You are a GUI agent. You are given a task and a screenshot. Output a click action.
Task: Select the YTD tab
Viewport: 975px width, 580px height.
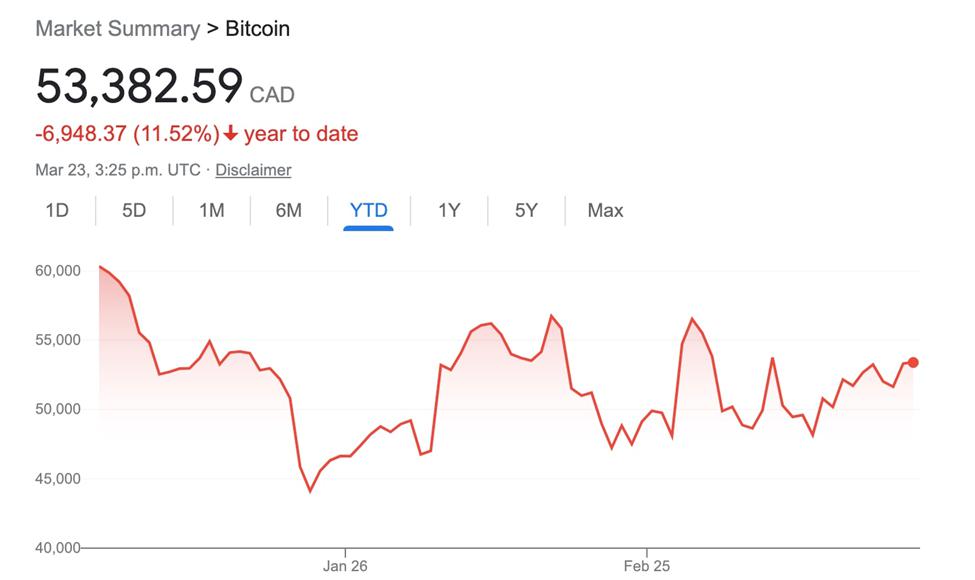(368, 210)
